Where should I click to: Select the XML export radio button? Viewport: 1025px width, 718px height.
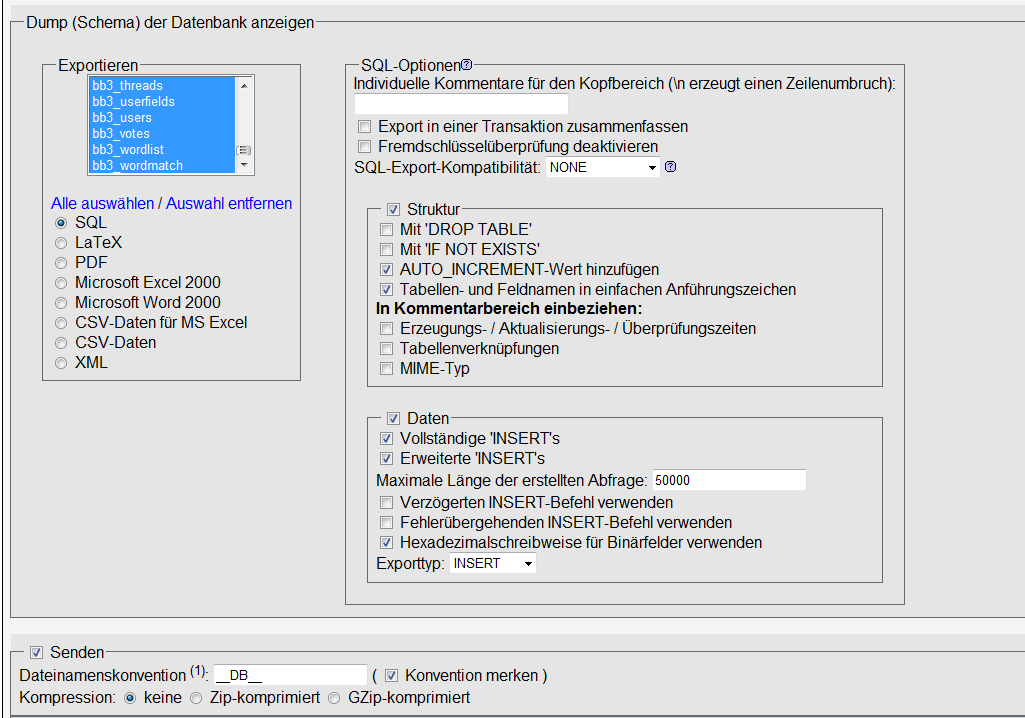coord(62,363)
